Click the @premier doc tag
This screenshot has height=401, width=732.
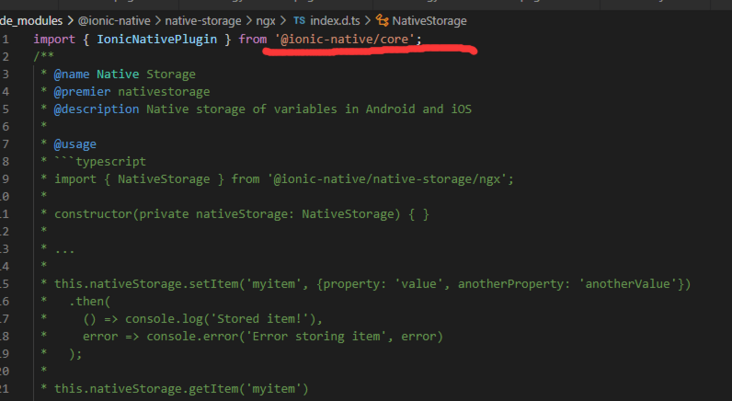click(x=82, y=92)
